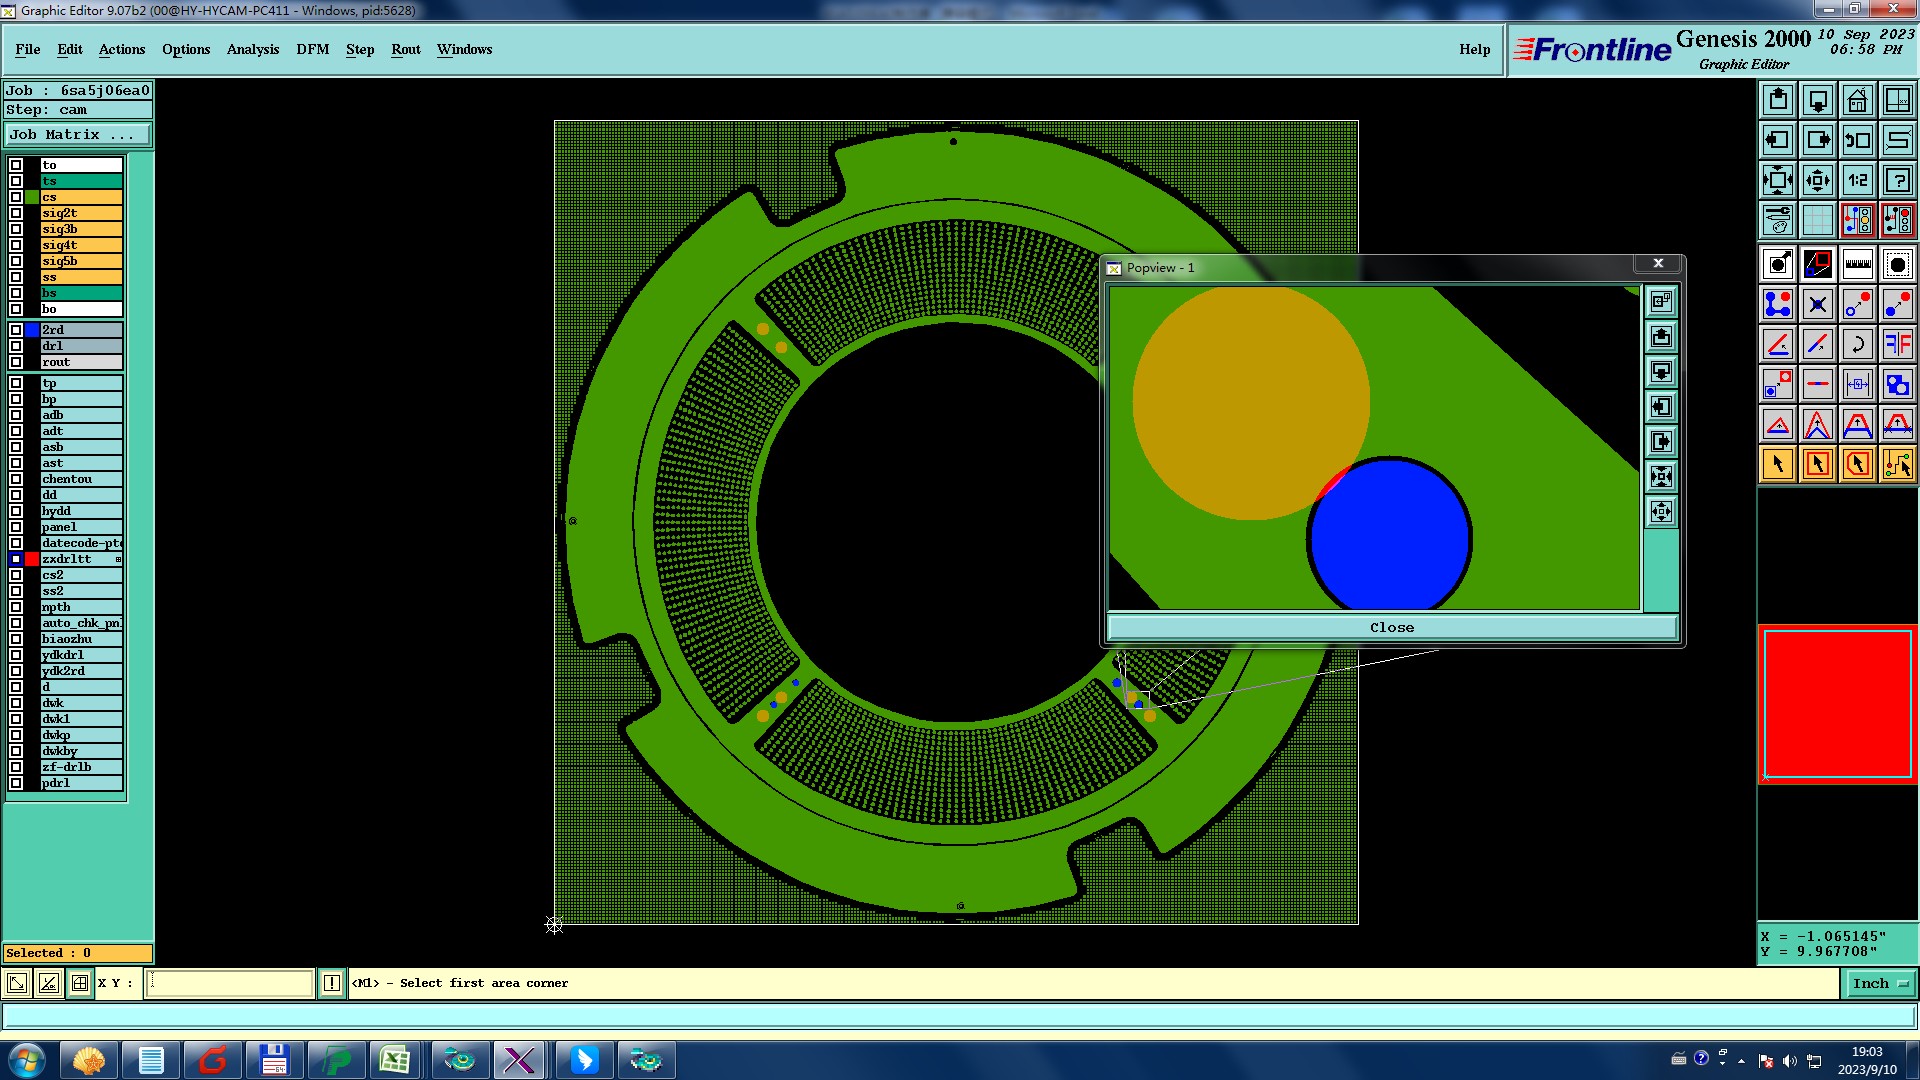1920x1080 pixels.
Task: Click the Close button in Popview
Action: [1391, 628]
